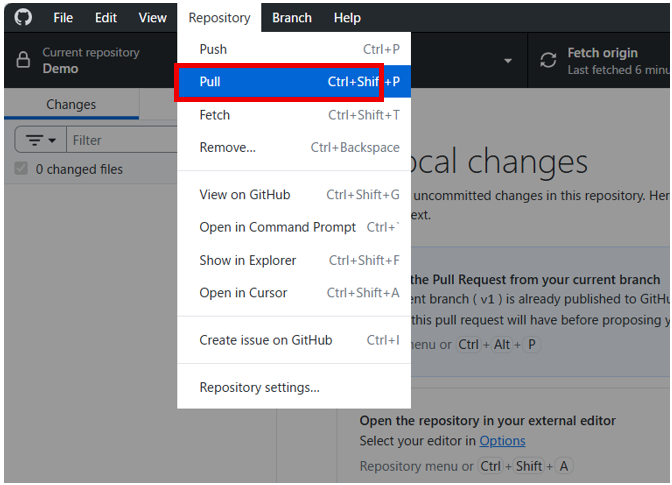The image size is (672, 485).
Task: Click the GitHub logo icon
Action: (23, 18)
